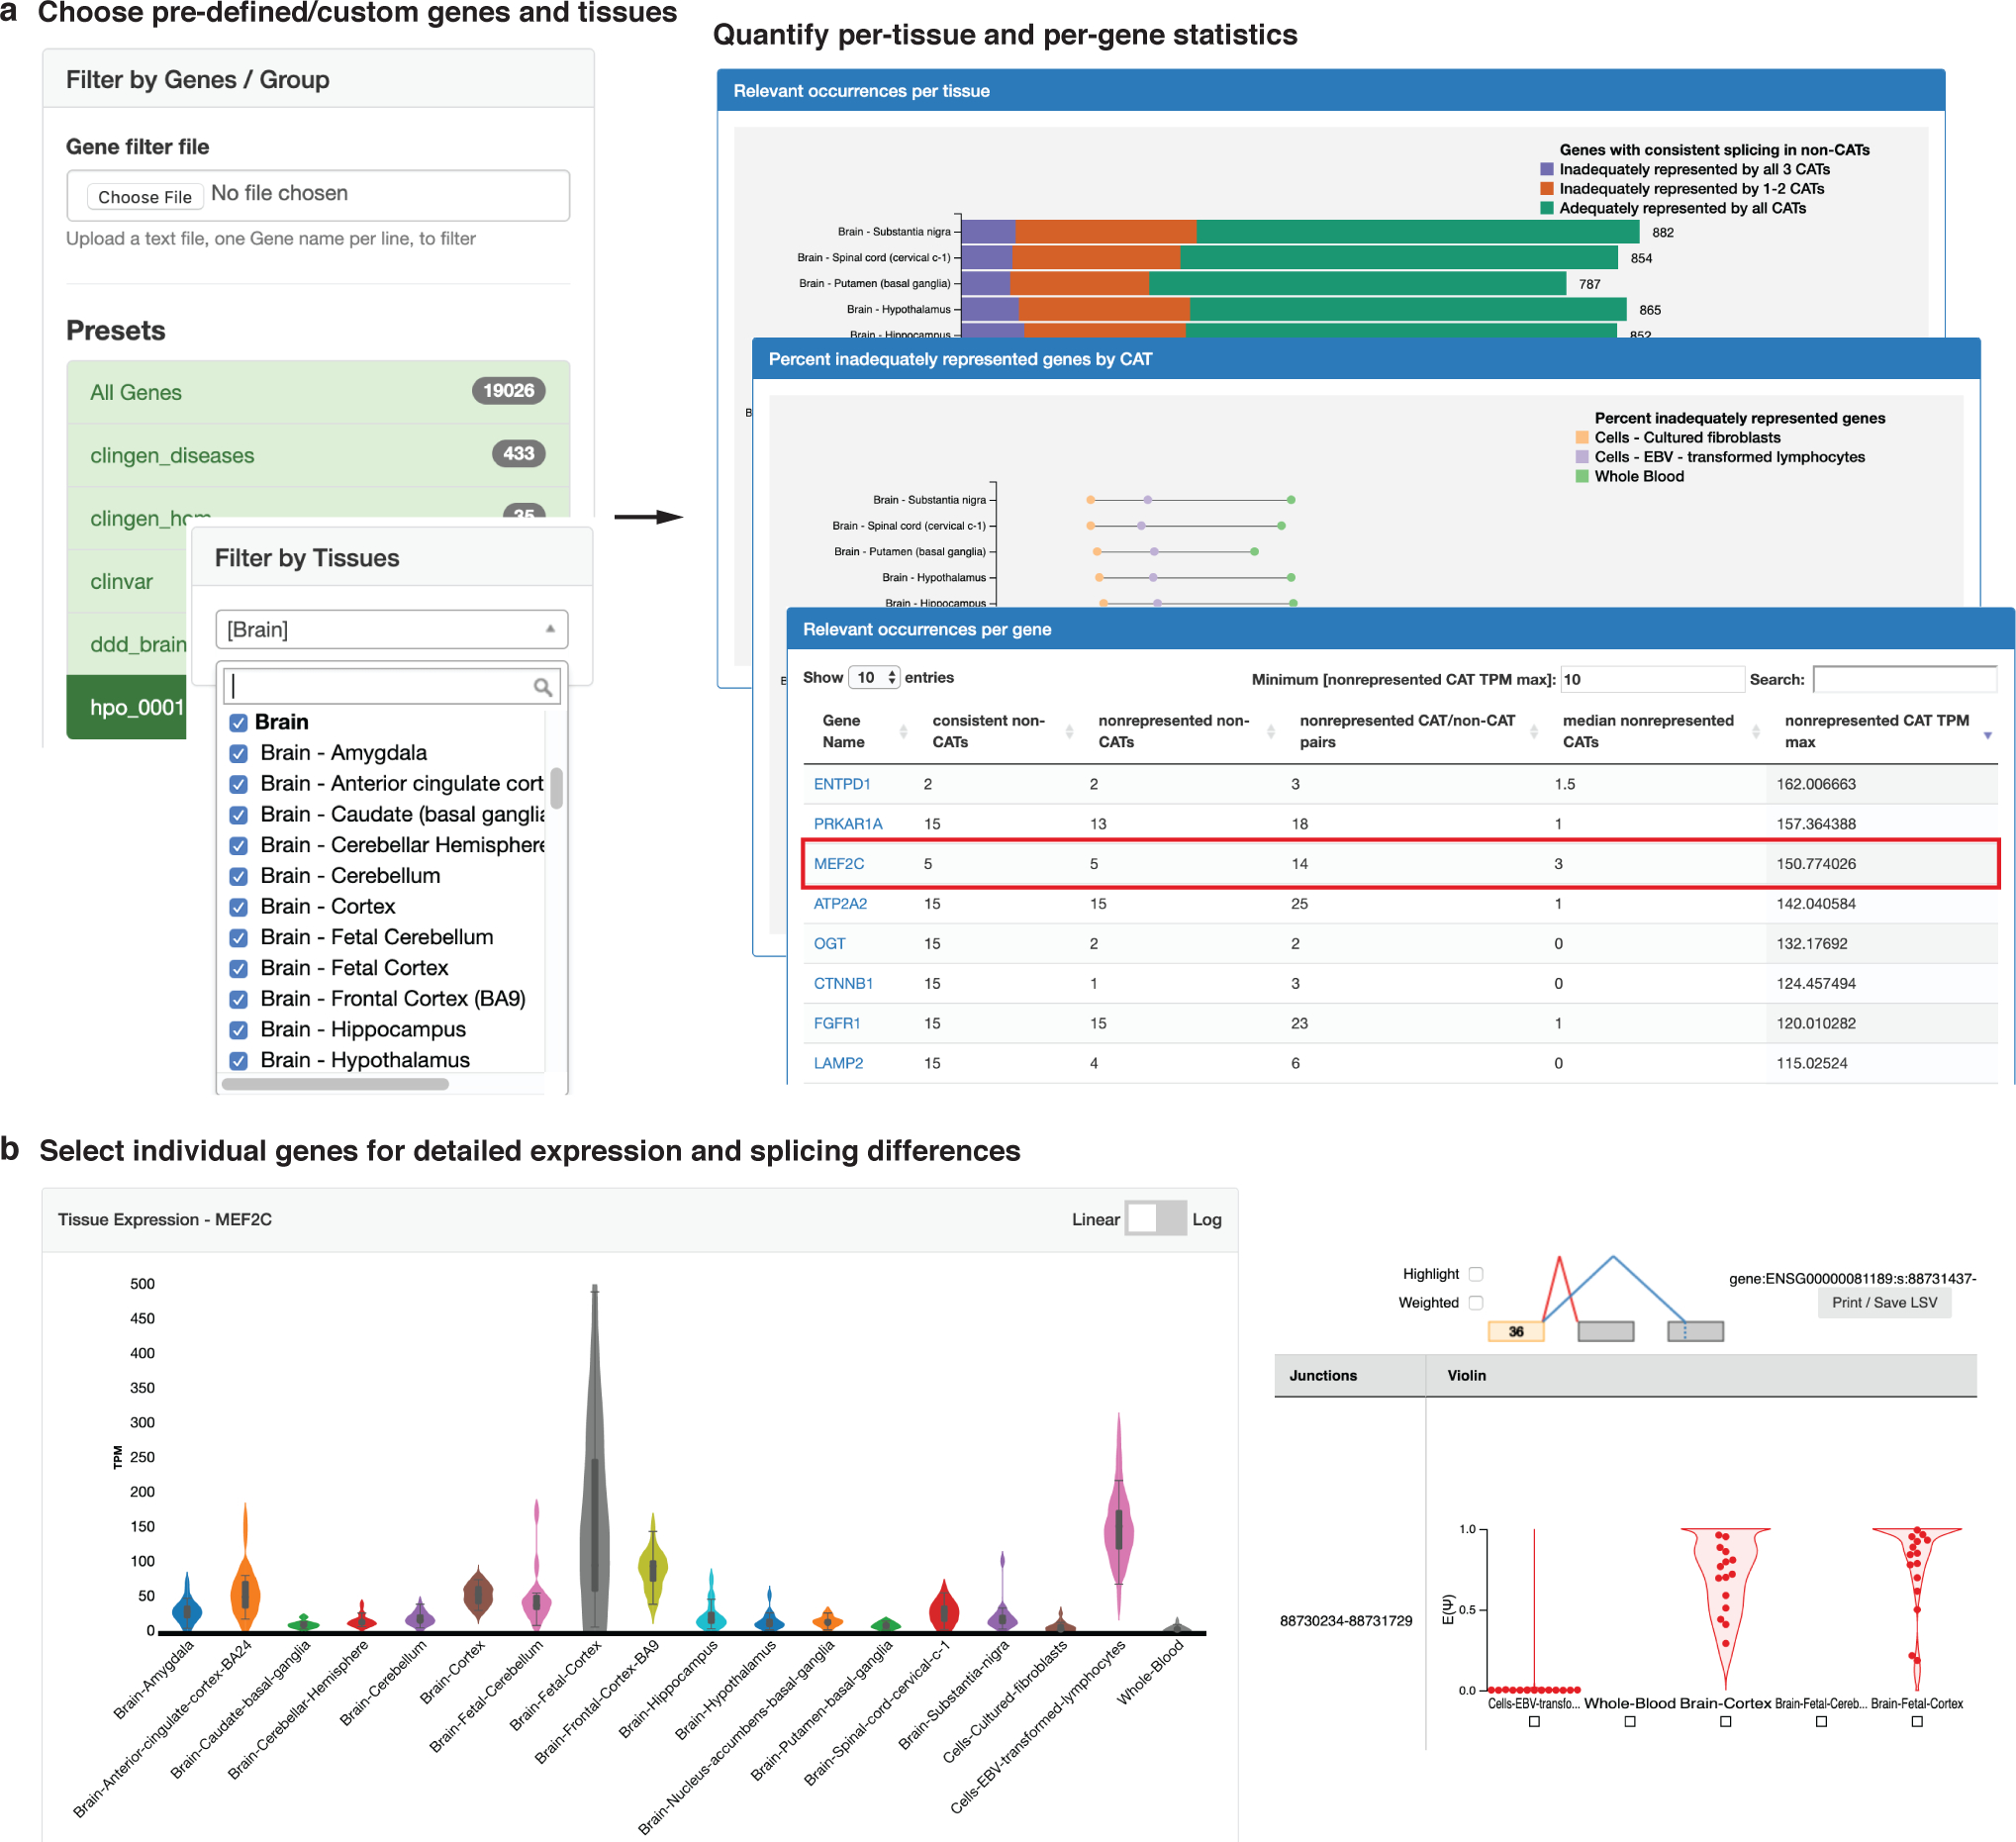
Task: Open the ENTPD1 gene link
Action: 842,784
